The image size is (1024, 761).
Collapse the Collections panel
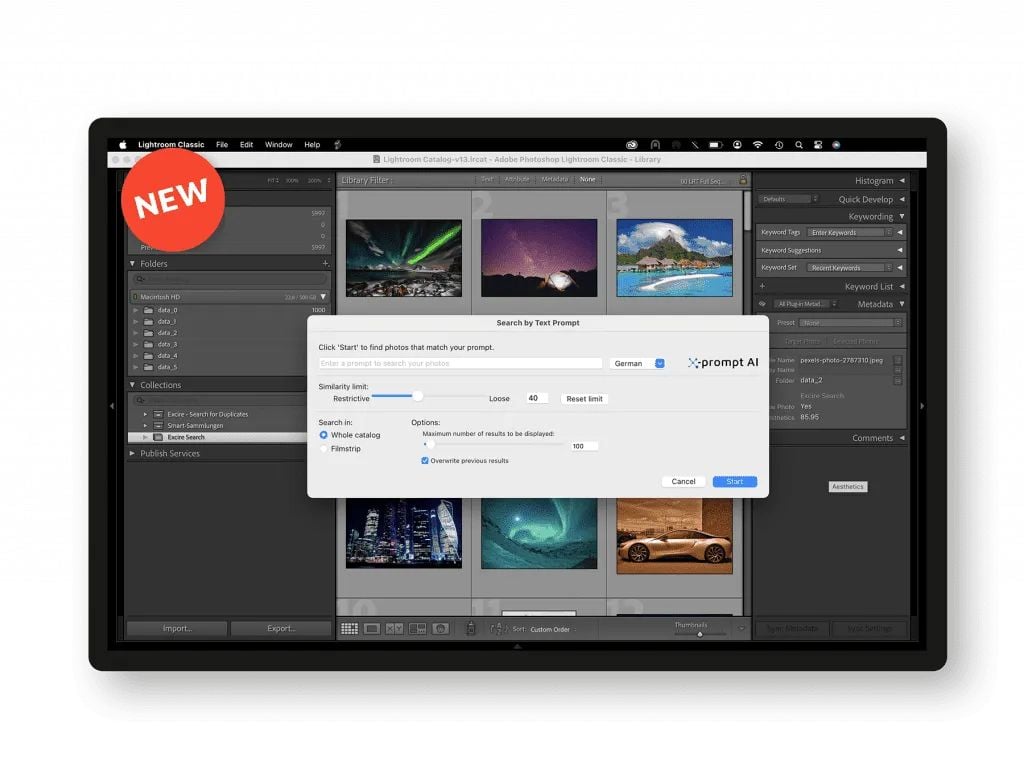[133, 385]
